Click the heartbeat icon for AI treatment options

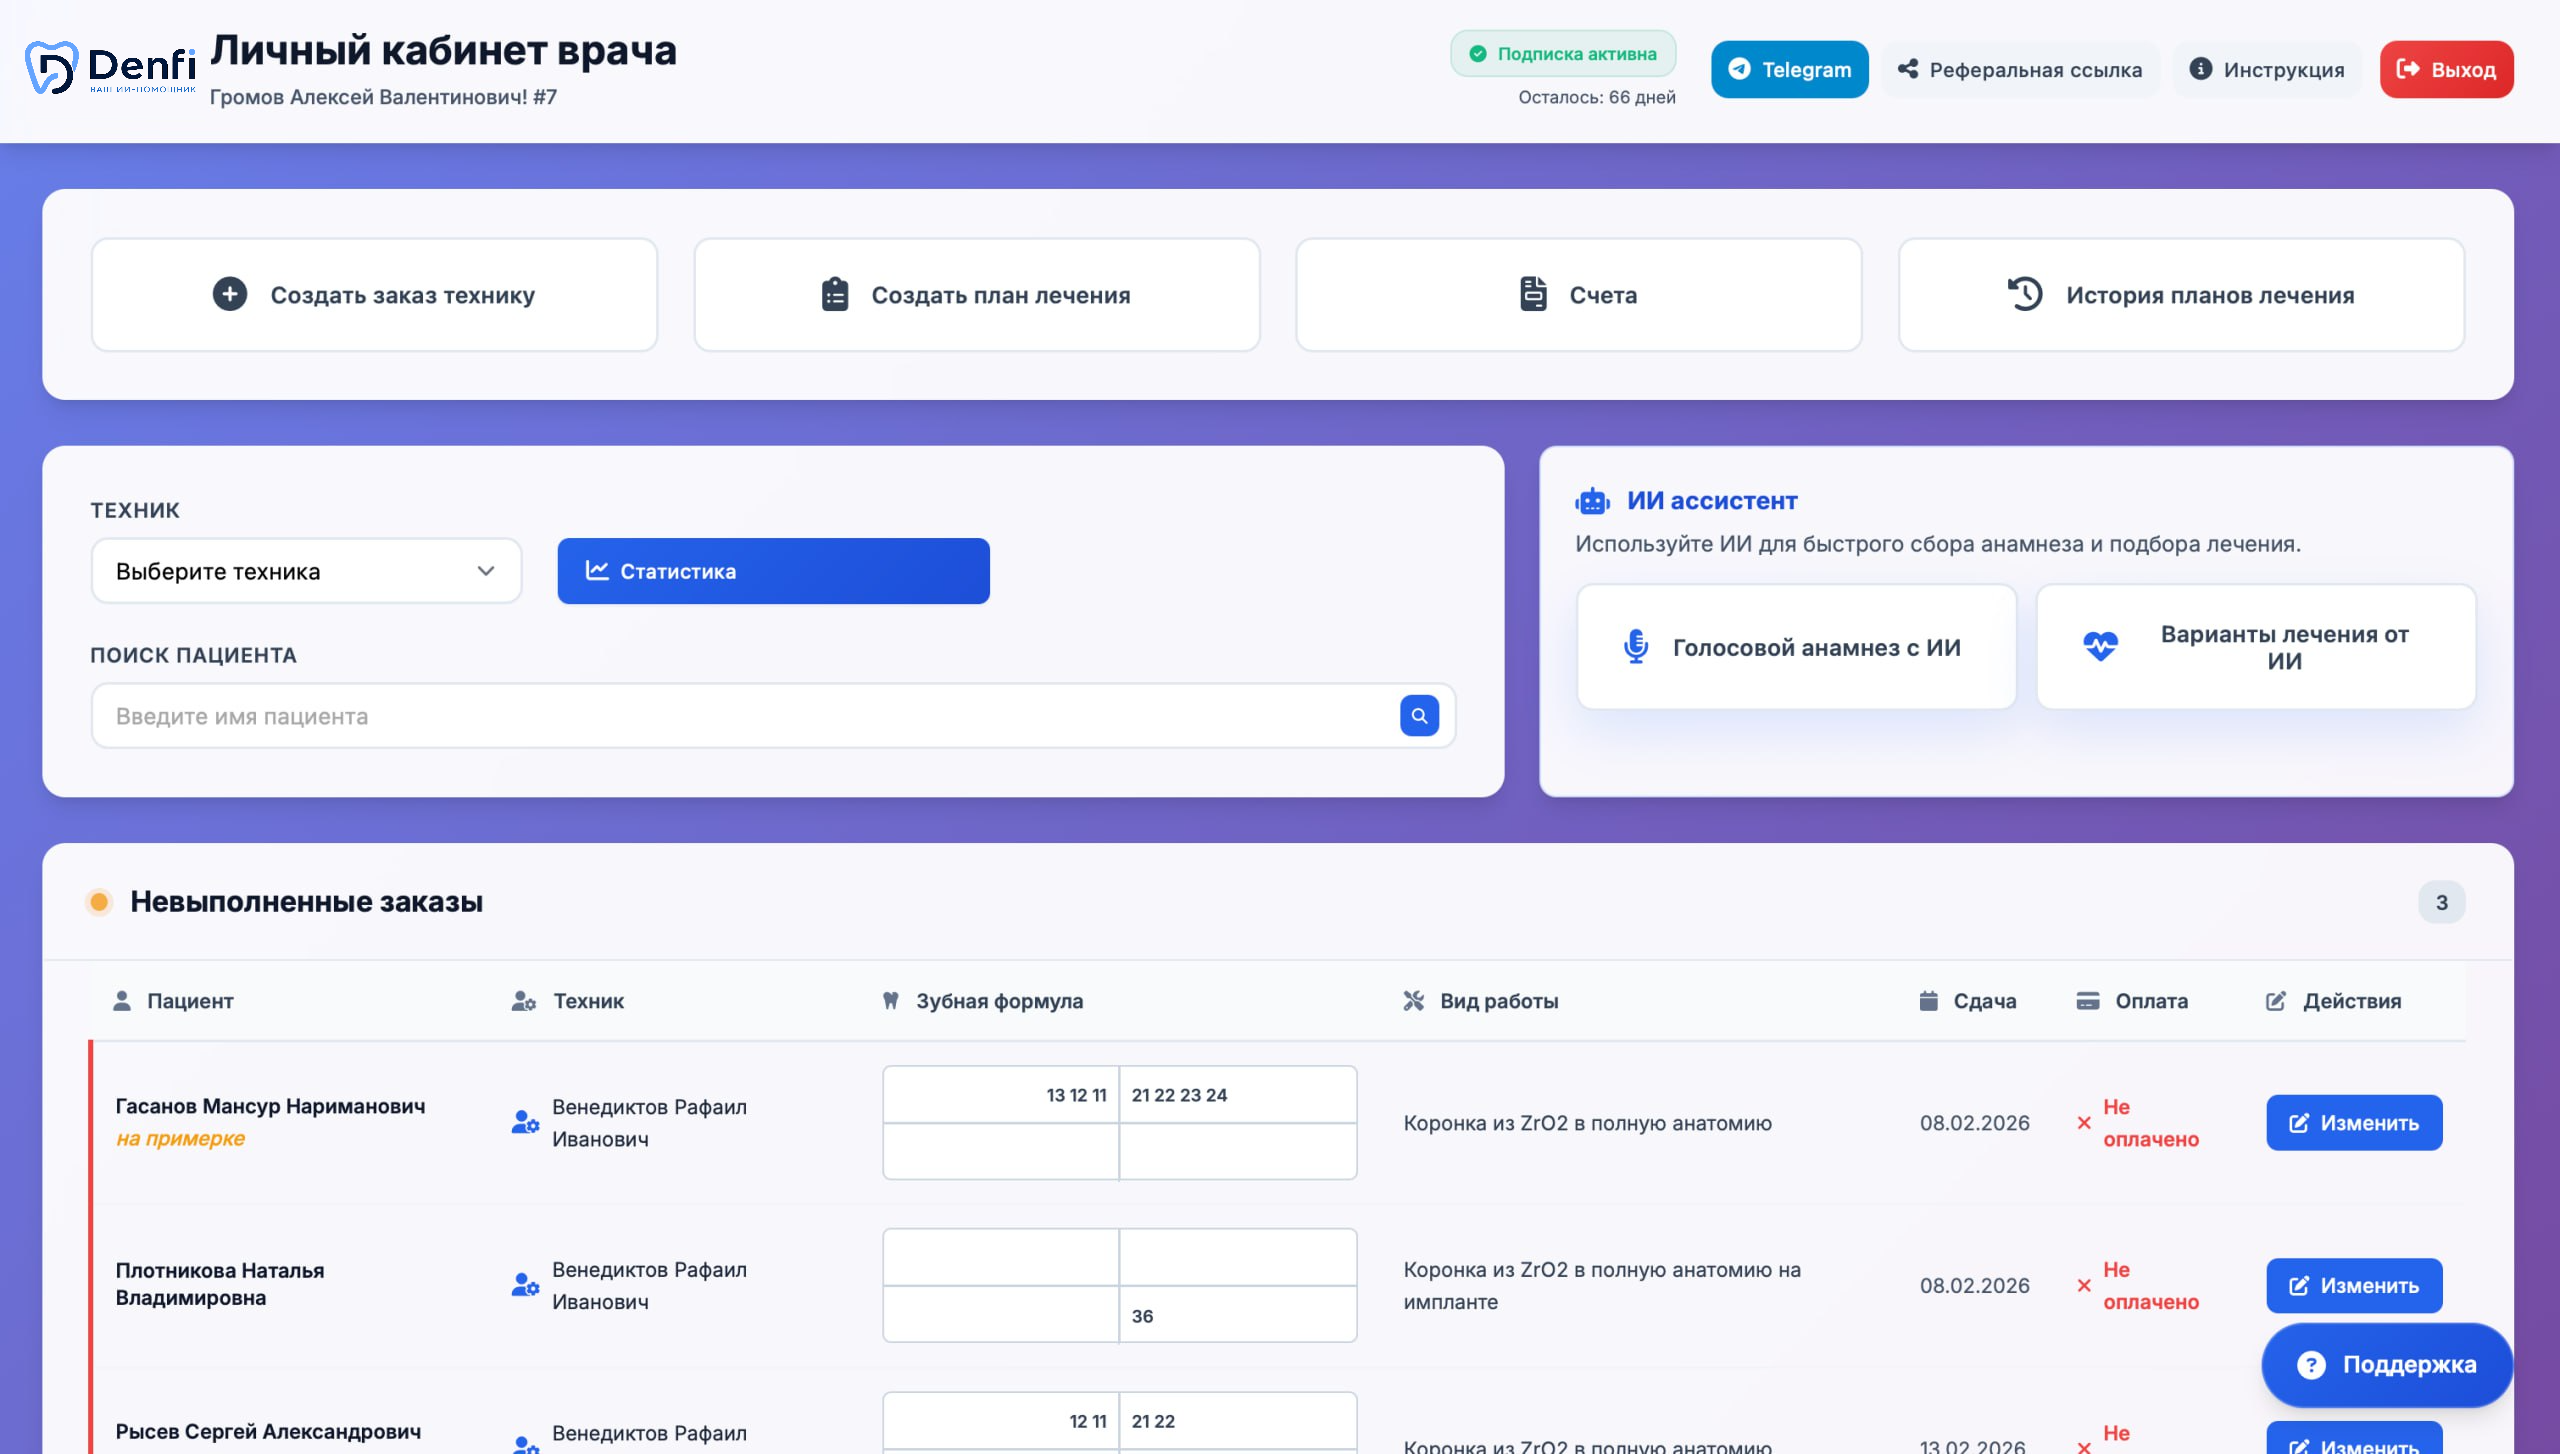(2100, 647)
